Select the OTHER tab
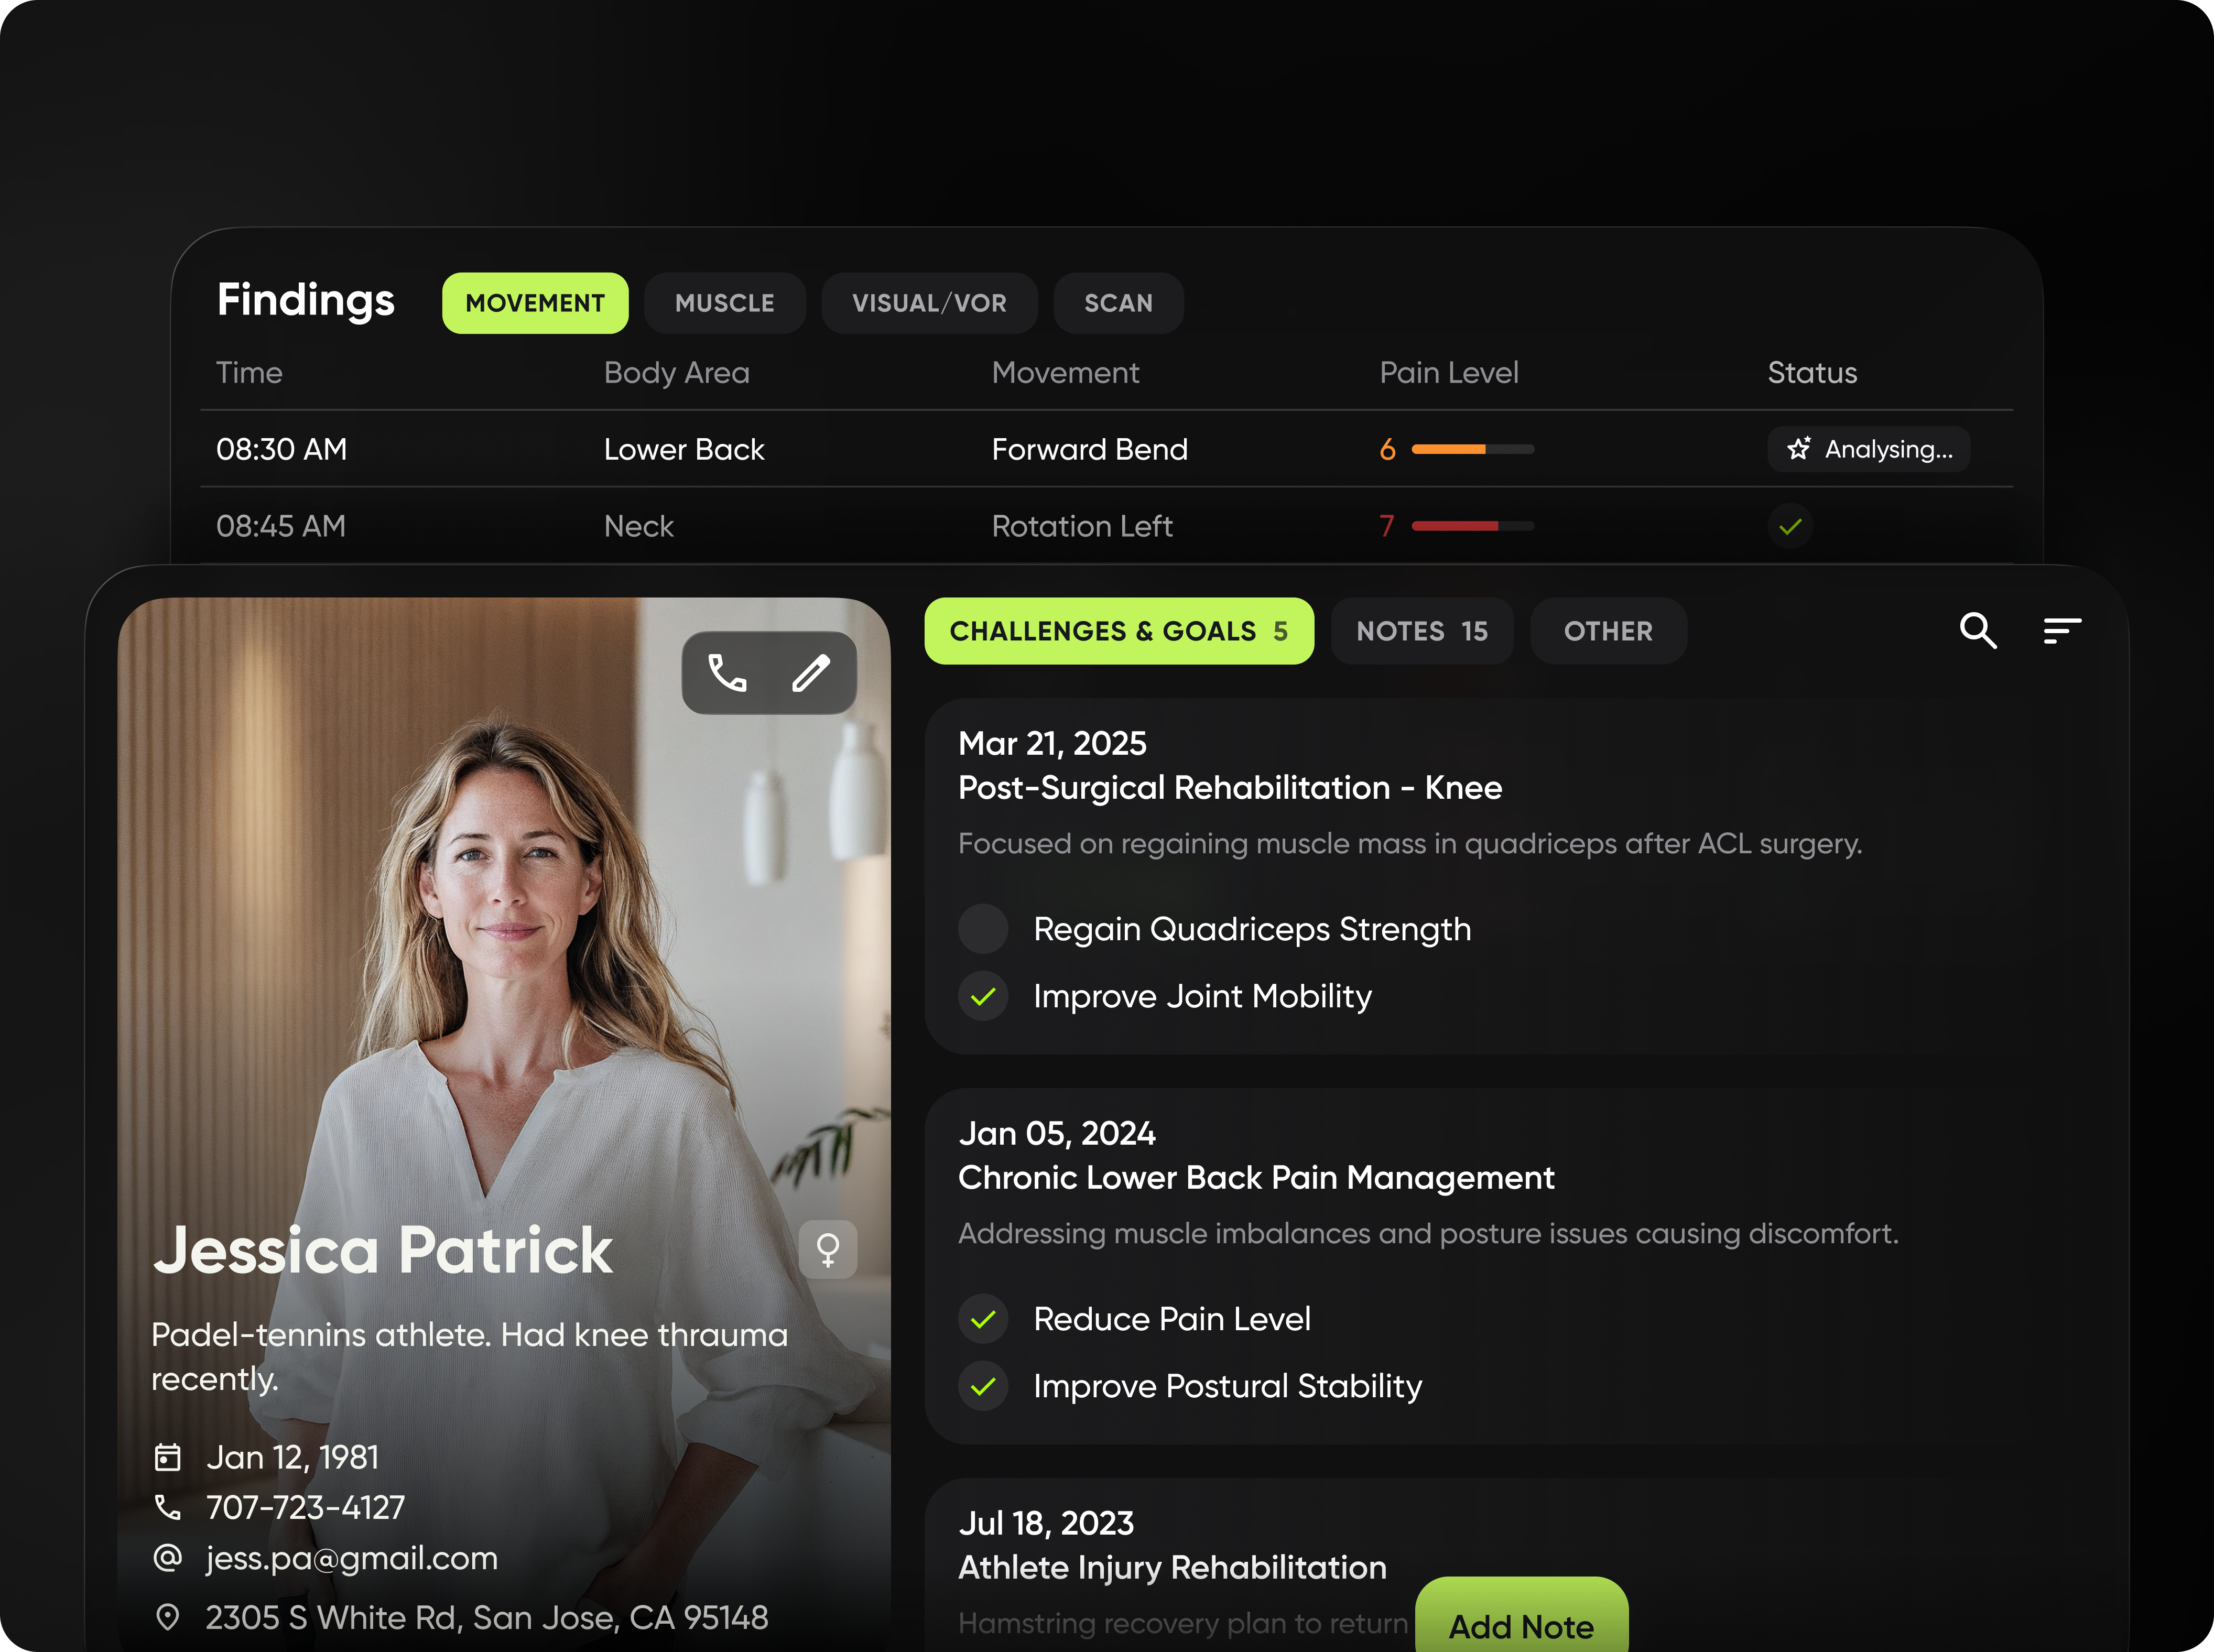2214x1652 pixels. point(1607,631)
